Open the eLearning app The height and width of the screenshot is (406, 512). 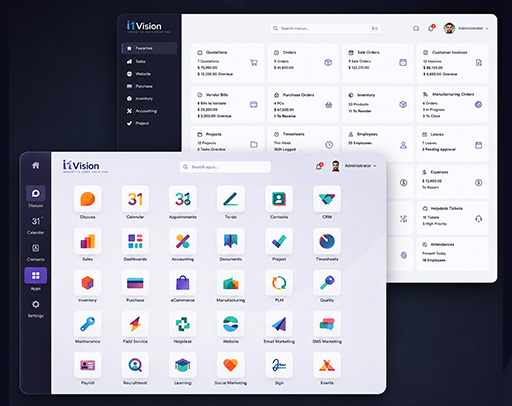pyautogui.click(x=183, y=365)
